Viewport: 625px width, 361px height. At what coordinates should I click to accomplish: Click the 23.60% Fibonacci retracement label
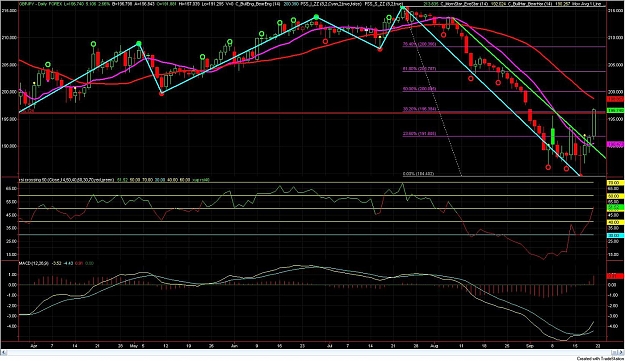[419, 134]
